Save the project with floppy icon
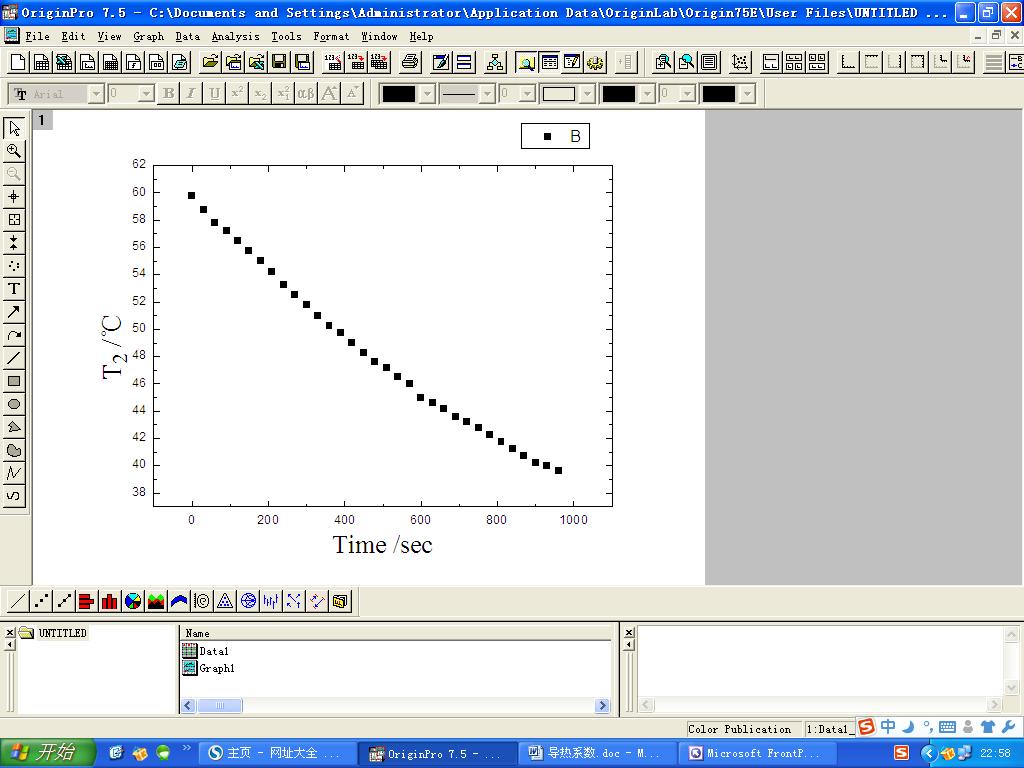 point(279,62)
